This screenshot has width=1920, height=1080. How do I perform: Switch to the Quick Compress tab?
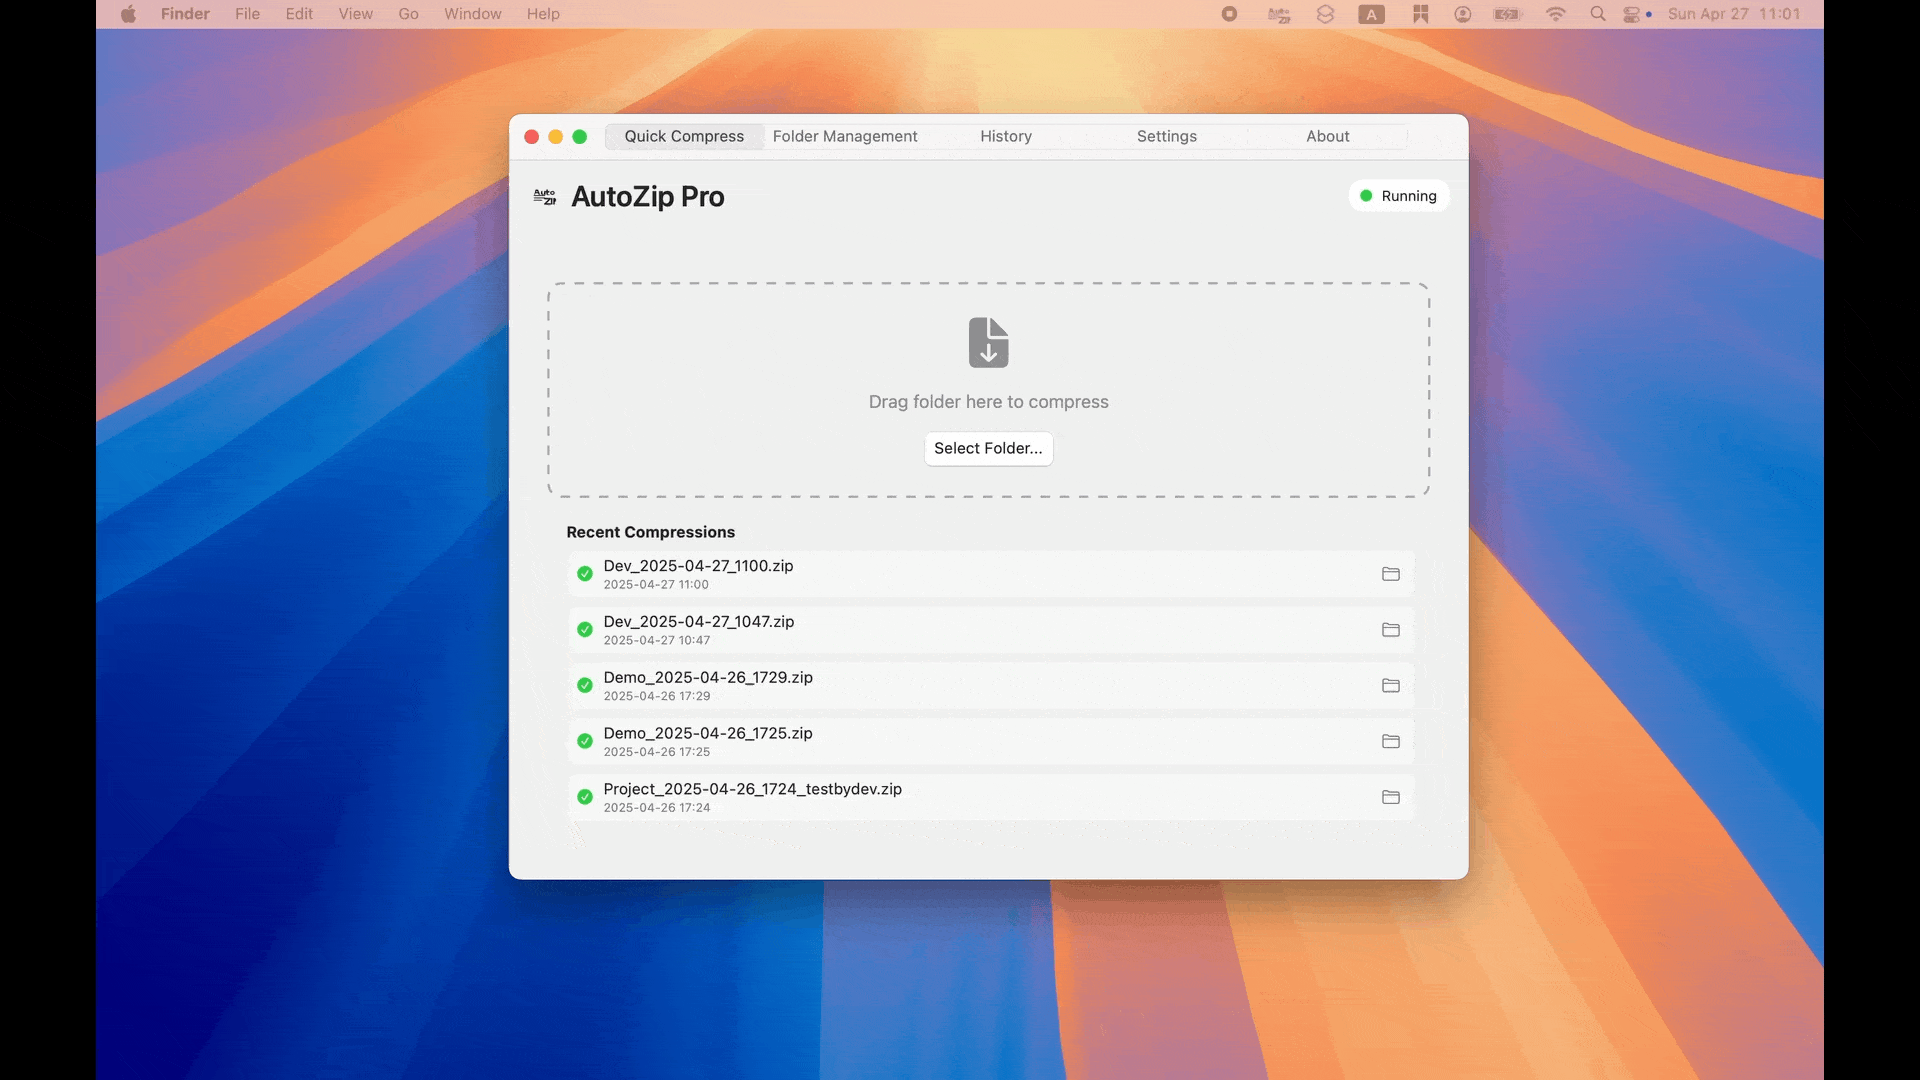[x=684, y=136]
